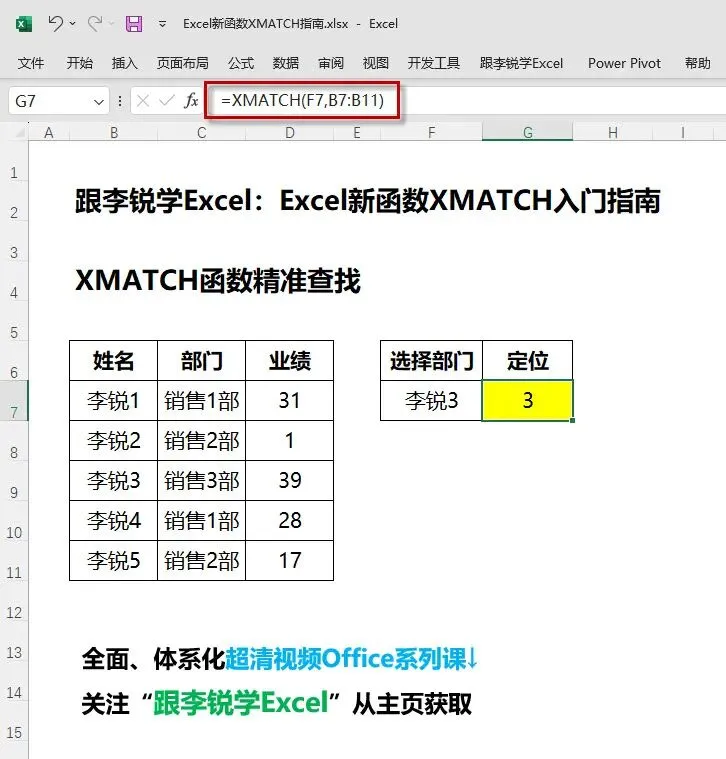Open the 公式 tab
This screenshot has width=726, height=759.
241,63
